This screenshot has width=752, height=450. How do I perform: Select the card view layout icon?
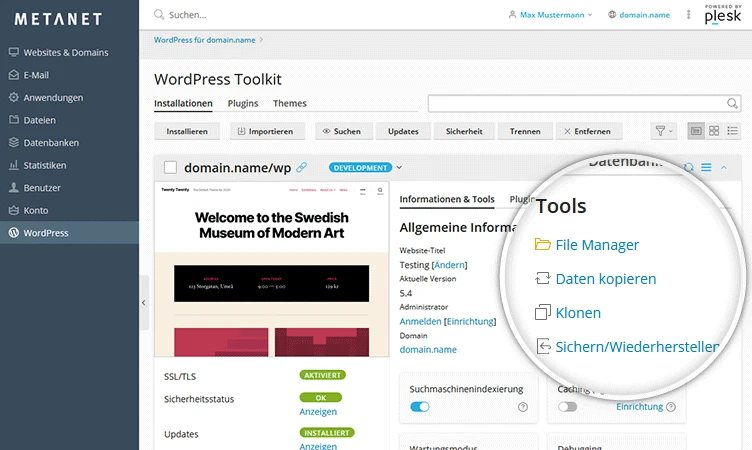[696, 130]
